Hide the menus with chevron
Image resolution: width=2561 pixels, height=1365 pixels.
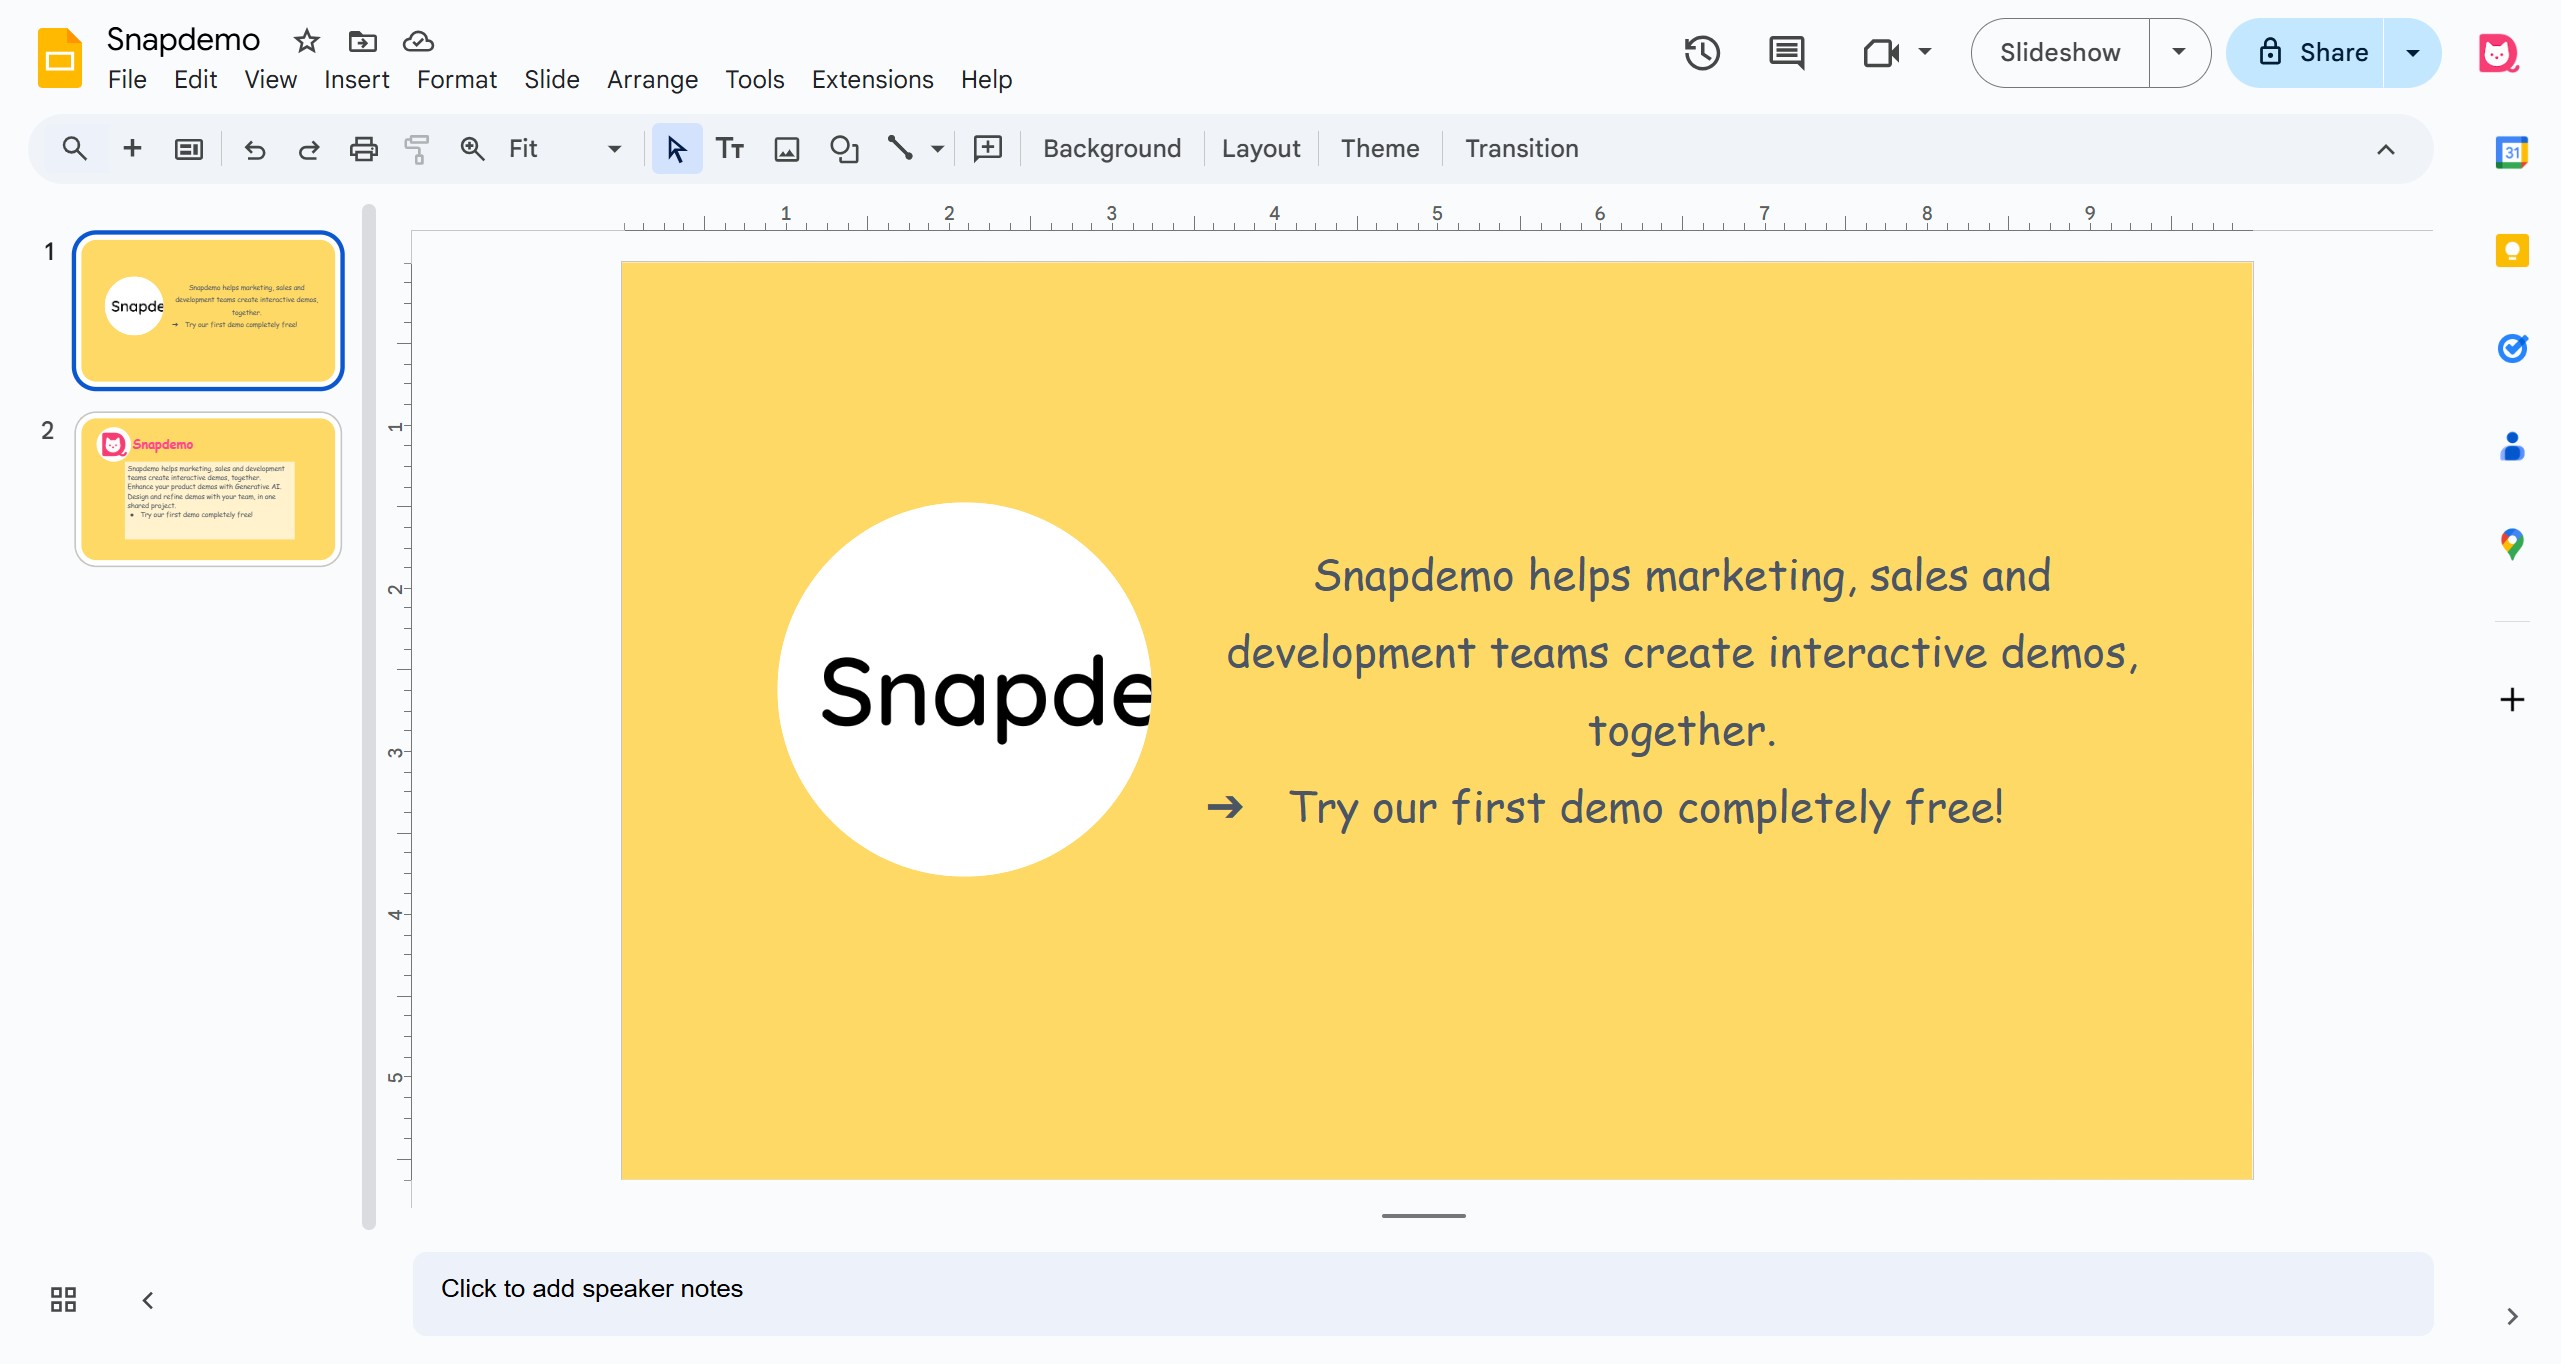click(2386, 149)
